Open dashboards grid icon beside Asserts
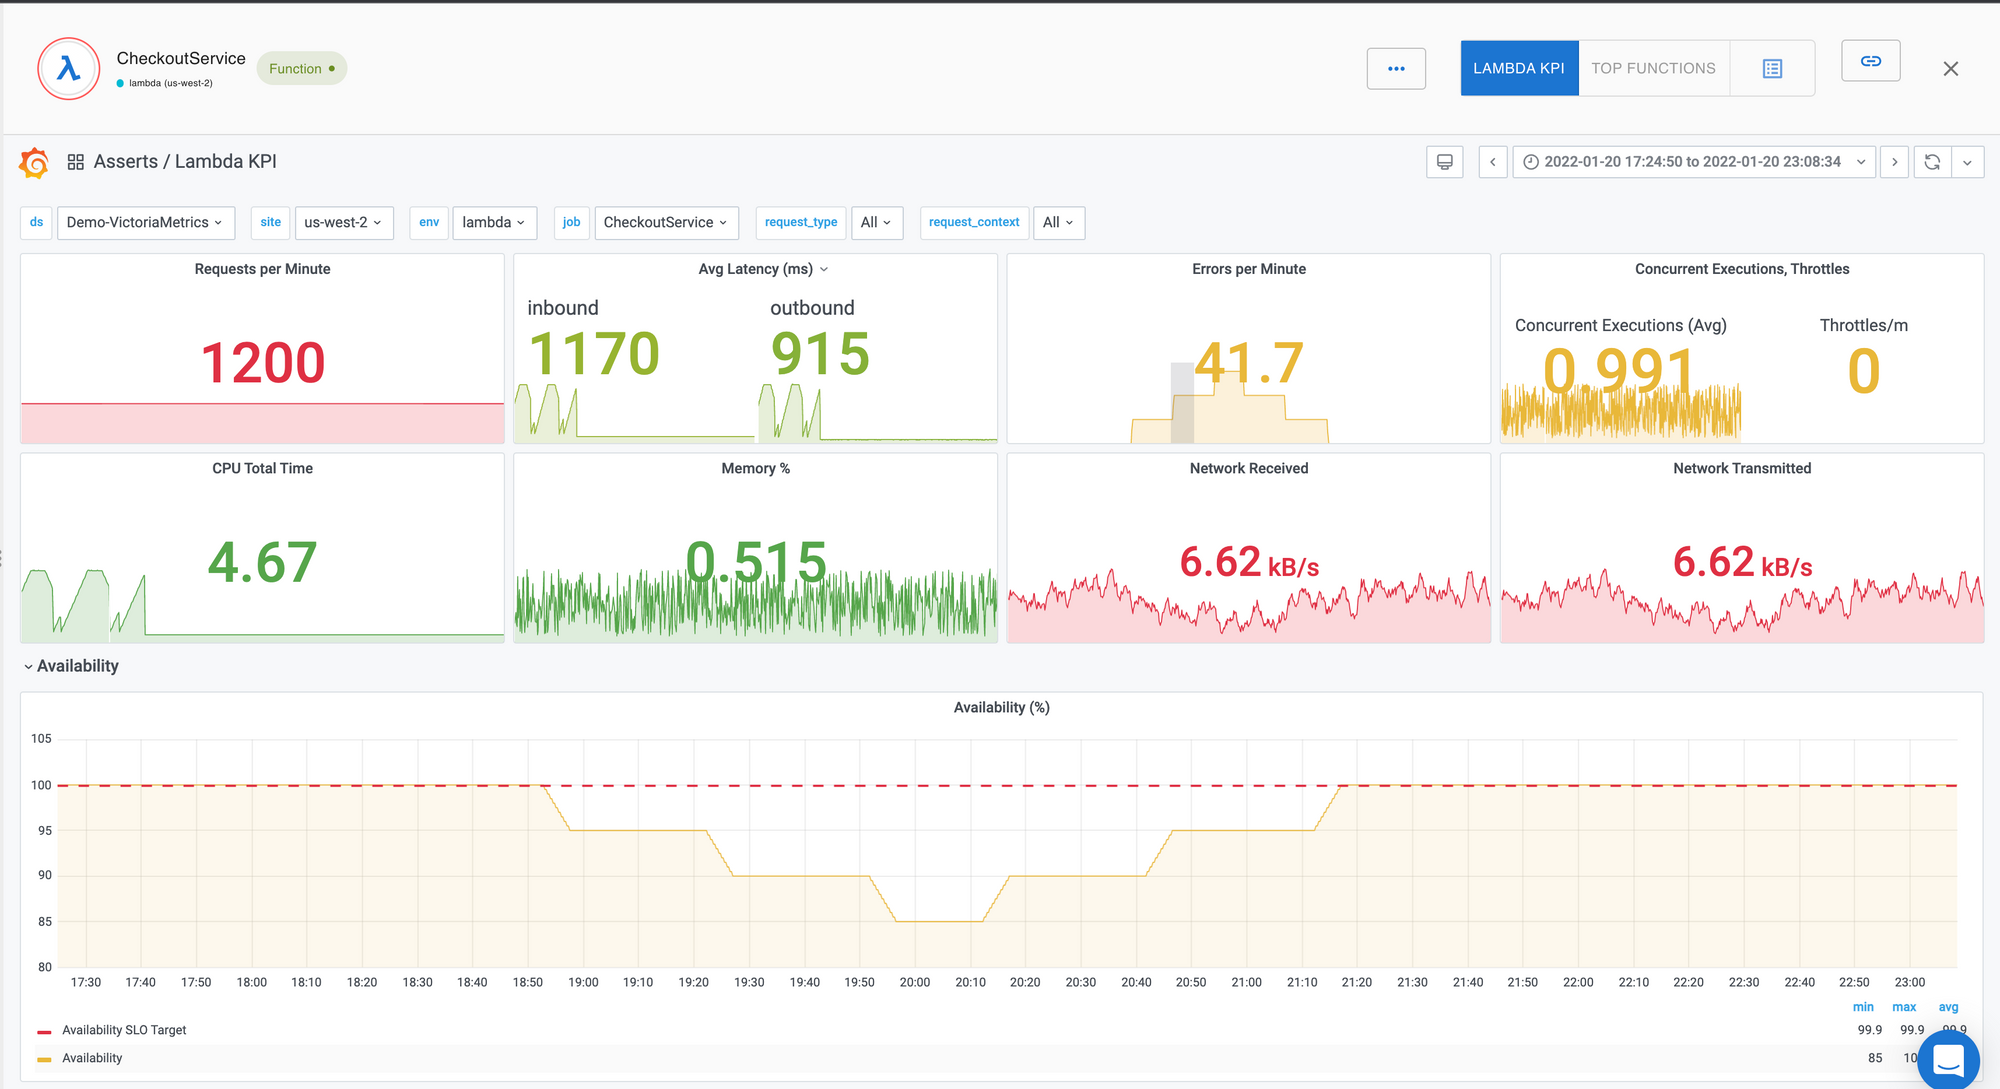Image resolution: width=2000 pixels, height=1089 pixels. (x=75, y=162)
